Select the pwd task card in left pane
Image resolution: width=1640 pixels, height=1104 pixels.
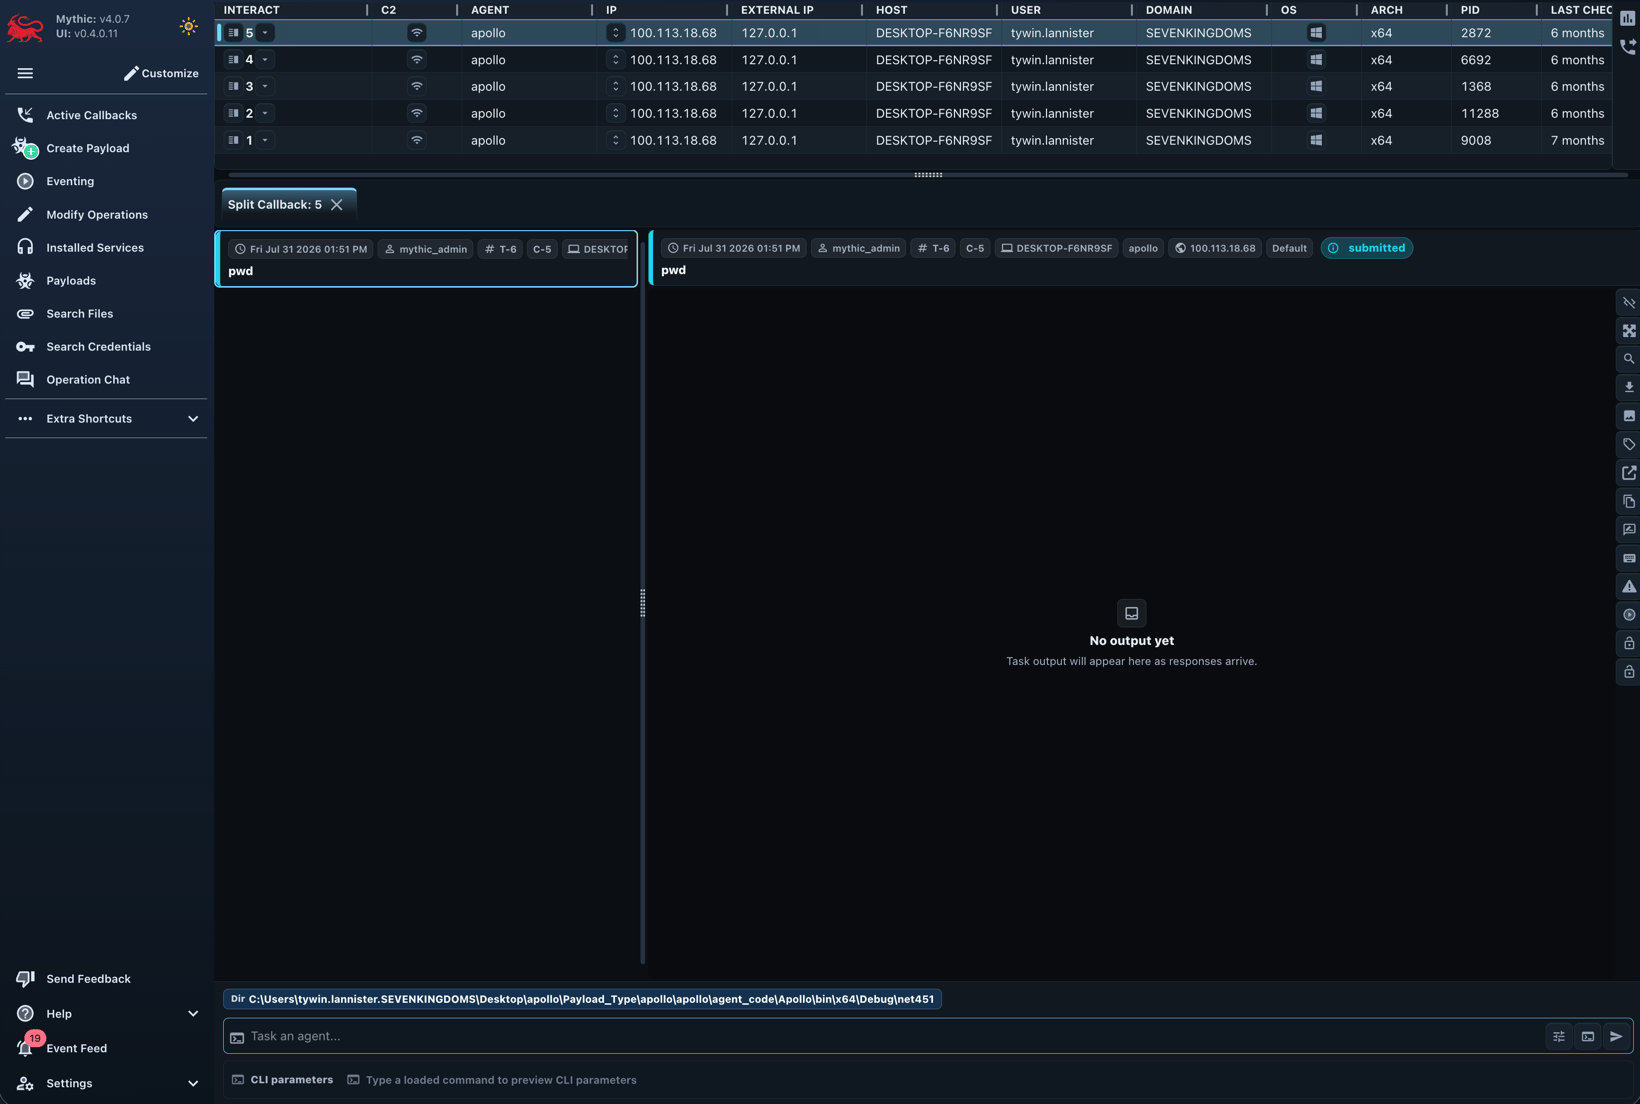(x=427, y=259)
